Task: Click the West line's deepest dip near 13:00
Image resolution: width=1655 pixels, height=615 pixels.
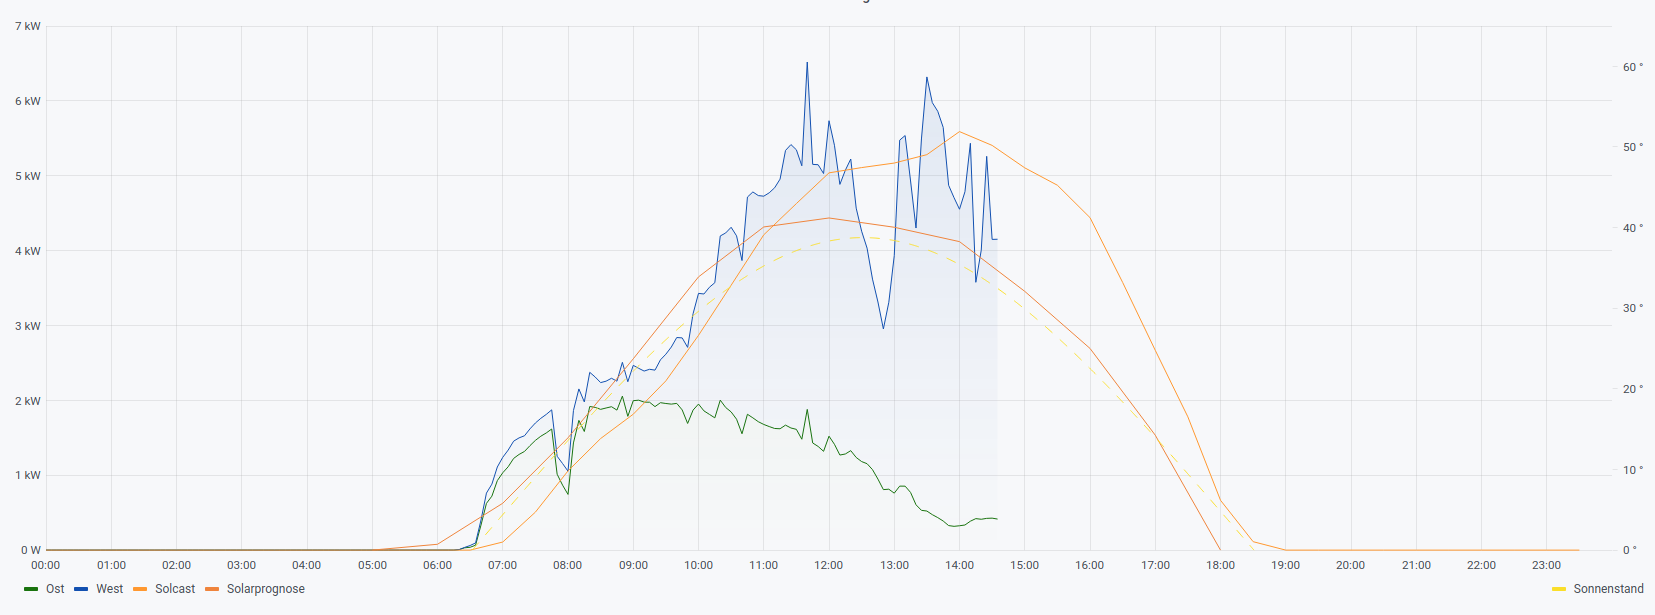Action: [x=883, y=328]
